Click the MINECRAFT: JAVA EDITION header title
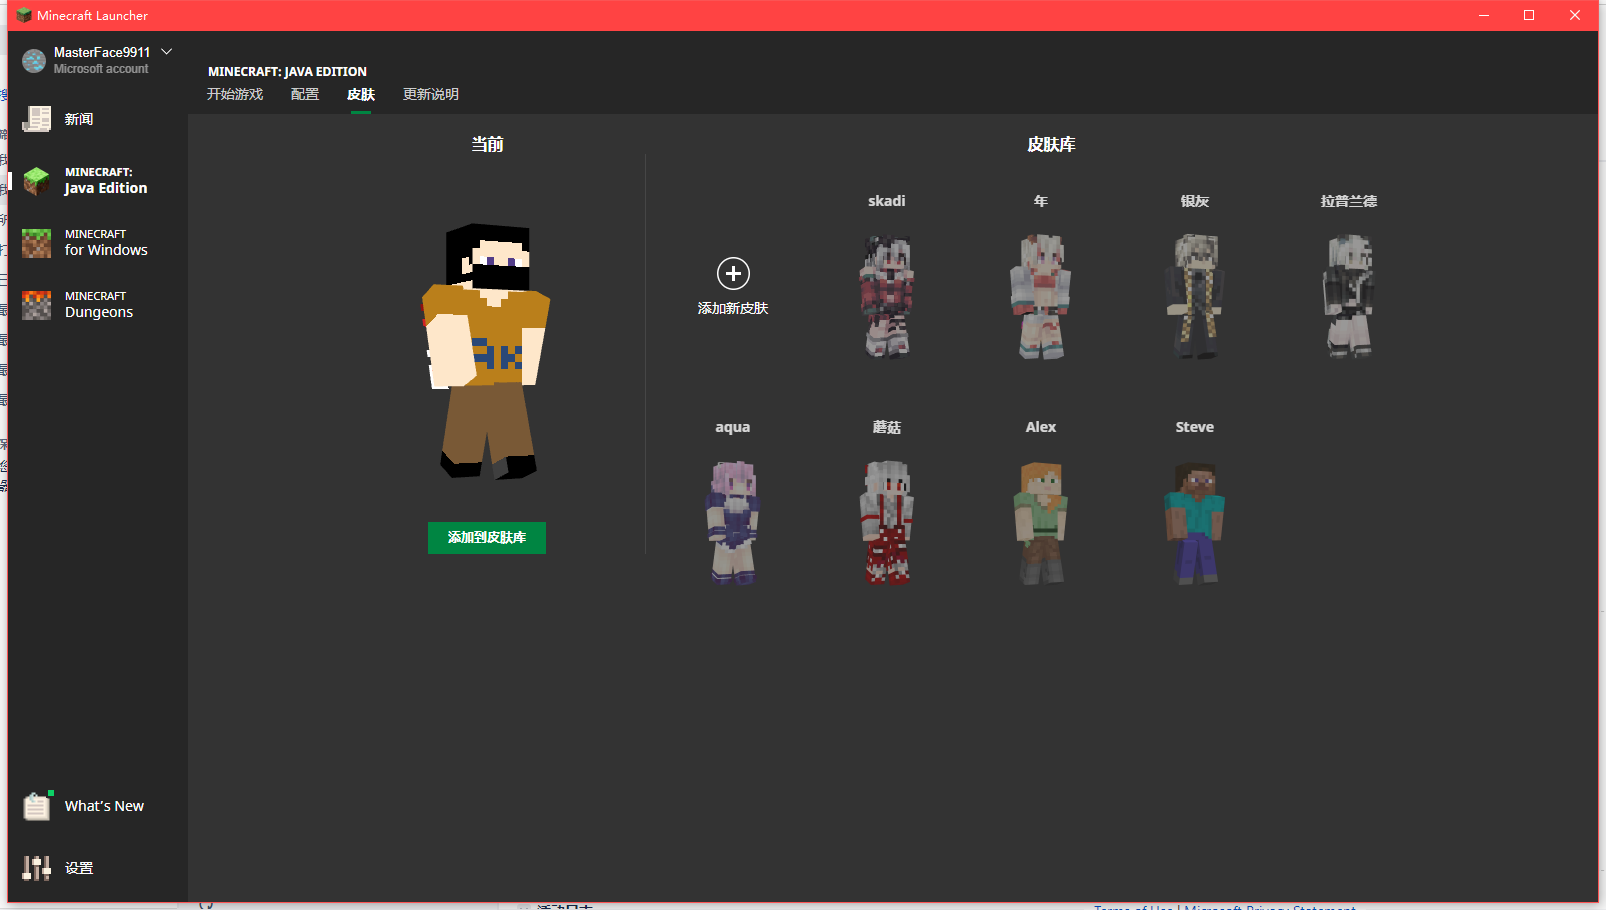Screen dimensions: 1606x910 (288, 72)
